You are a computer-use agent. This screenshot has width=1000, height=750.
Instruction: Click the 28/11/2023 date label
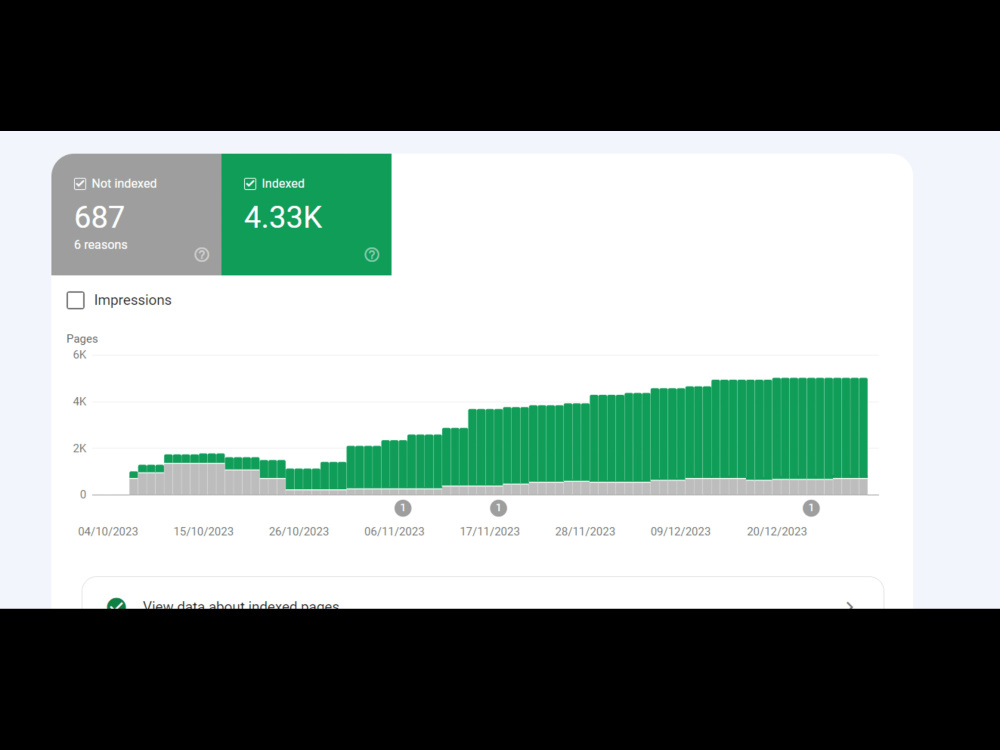(585, 531)
